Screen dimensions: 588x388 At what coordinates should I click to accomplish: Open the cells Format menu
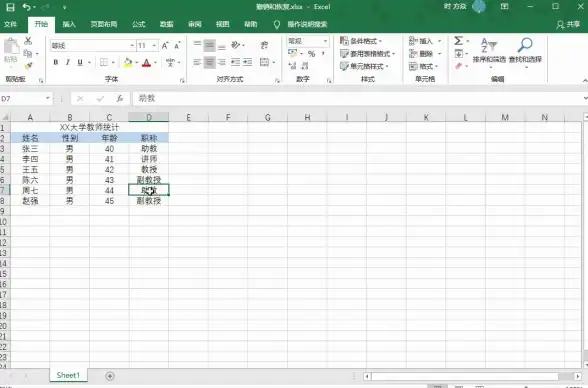click(x=423, y=66)
